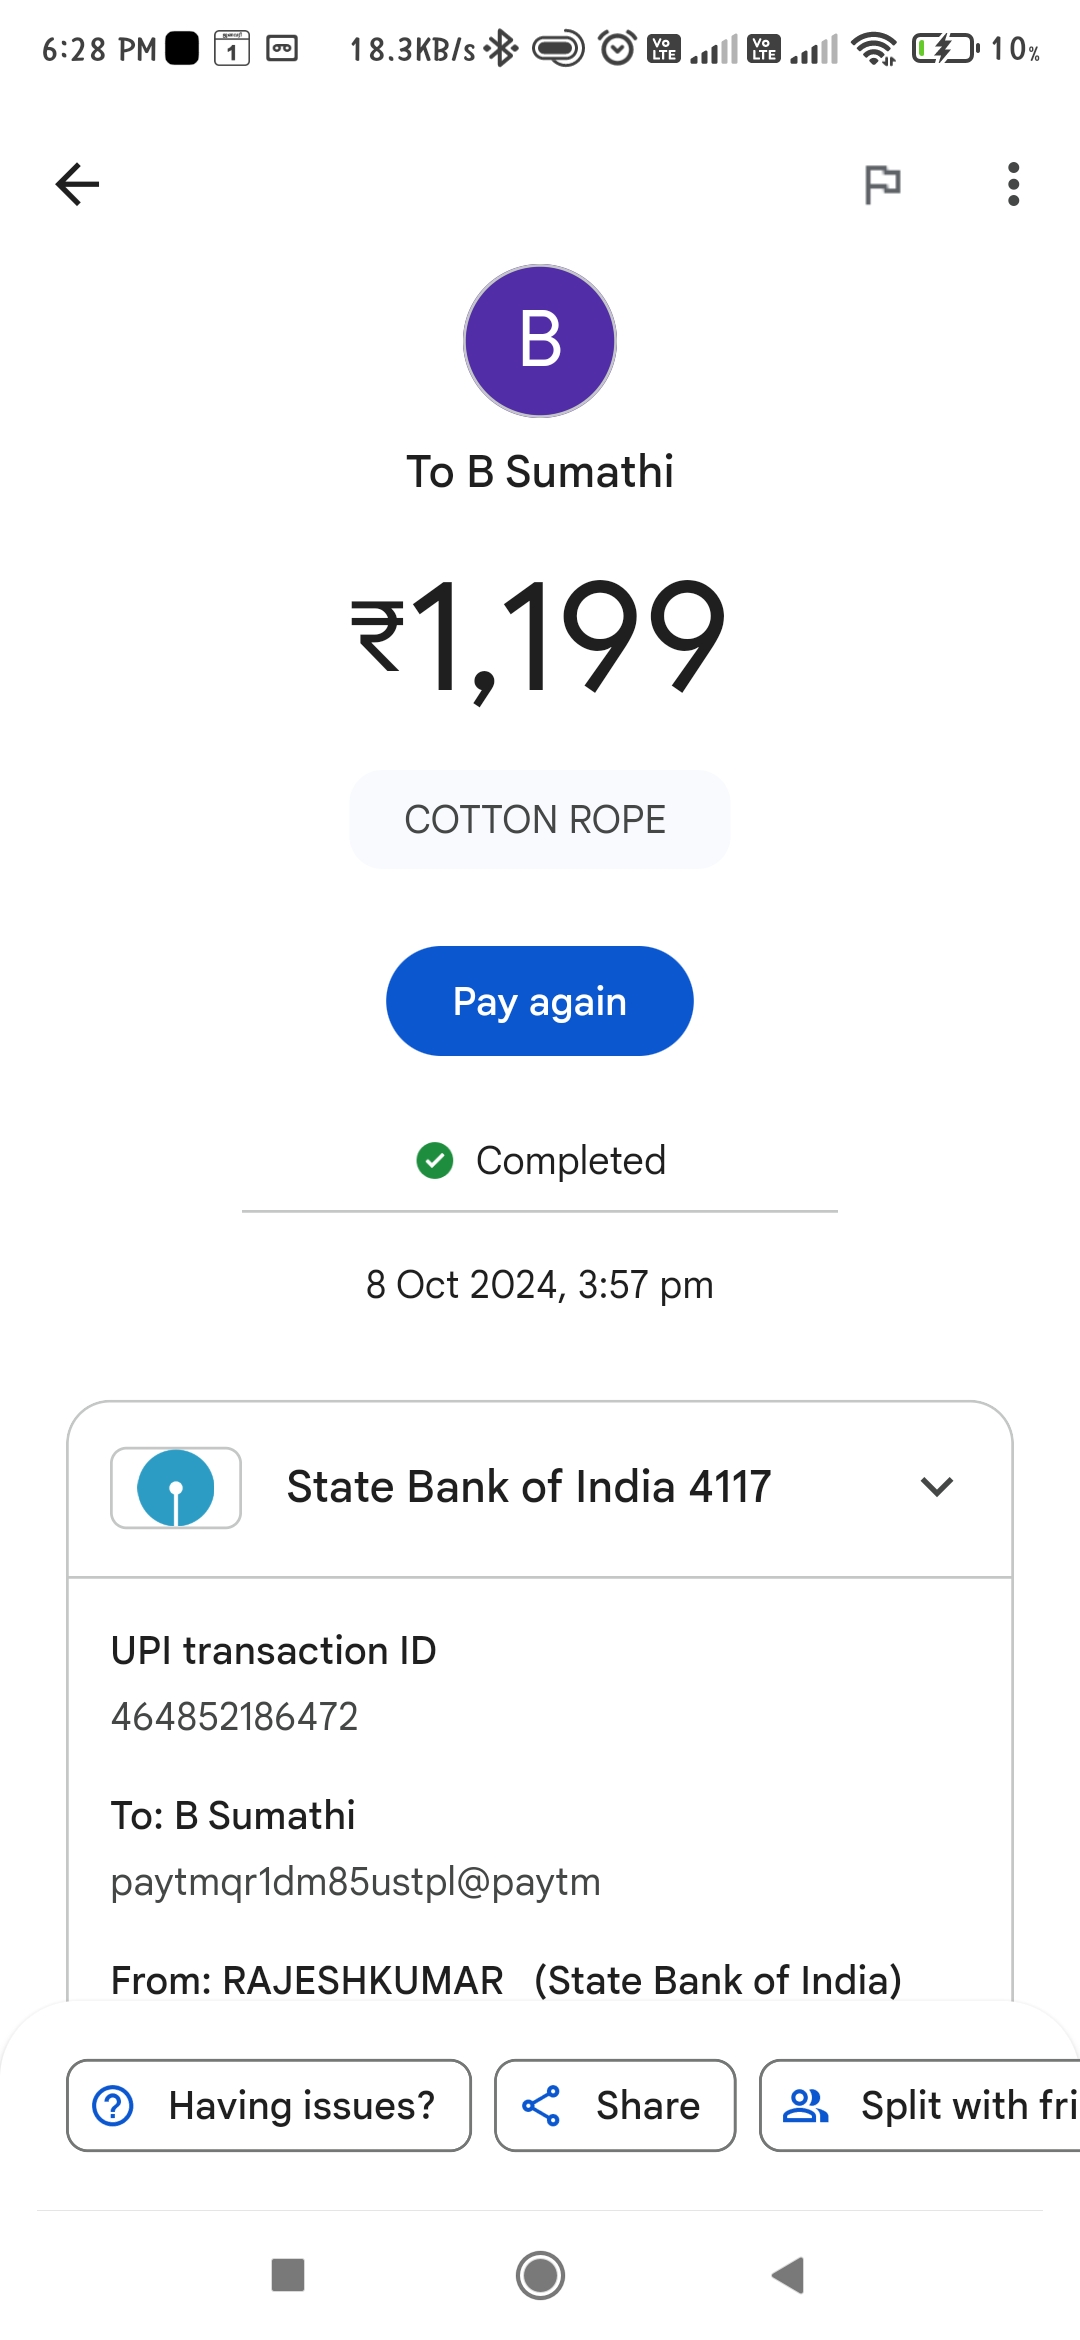
Task: Tap the green Completed checkmark icon
Action: click(x=435, y=1161)
